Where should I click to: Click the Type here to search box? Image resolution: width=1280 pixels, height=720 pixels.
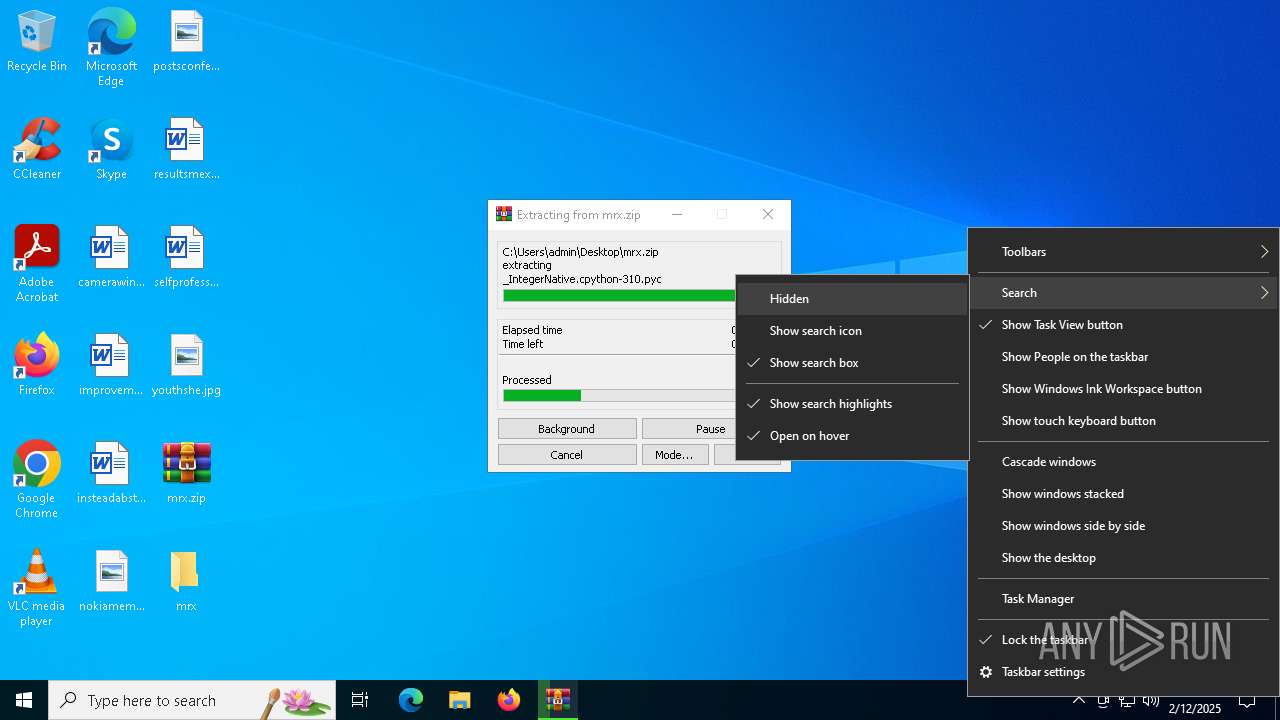pos(192,700)
